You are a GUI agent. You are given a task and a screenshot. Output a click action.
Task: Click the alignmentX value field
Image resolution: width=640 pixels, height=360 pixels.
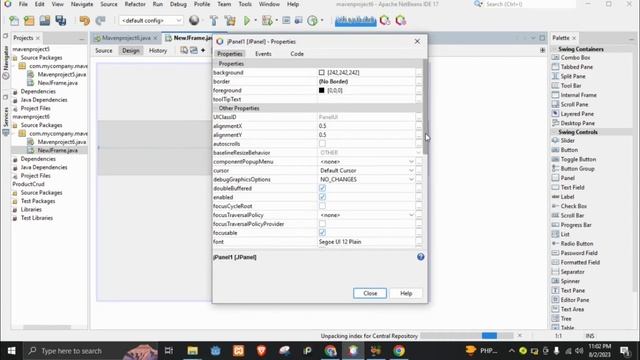[x=366, y=126]
